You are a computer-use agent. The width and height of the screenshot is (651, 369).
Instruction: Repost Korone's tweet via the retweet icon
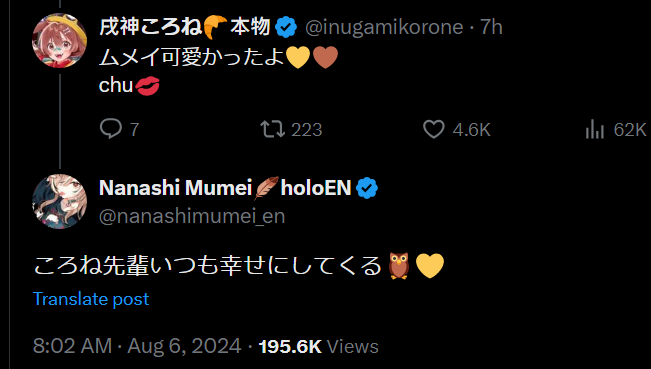272,129
